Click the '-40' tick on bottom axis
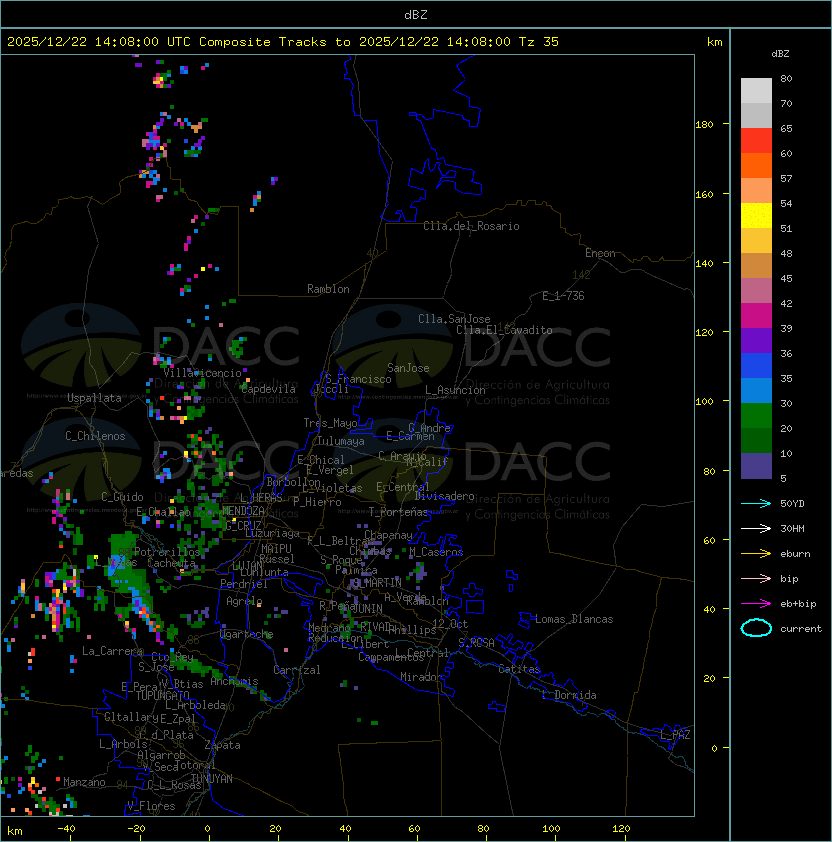This screenshot has width=832, height=842. [66, 829]
